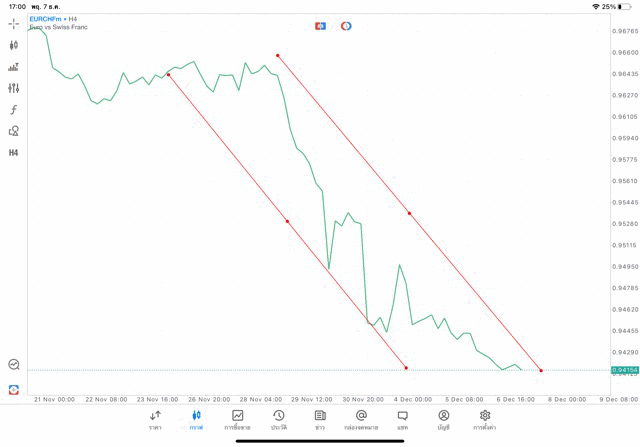Image resolution: width=640 pixels, height=447 pixels.
Task: Select the left red trendline midpoint handle
Action: tap(287, 221)
